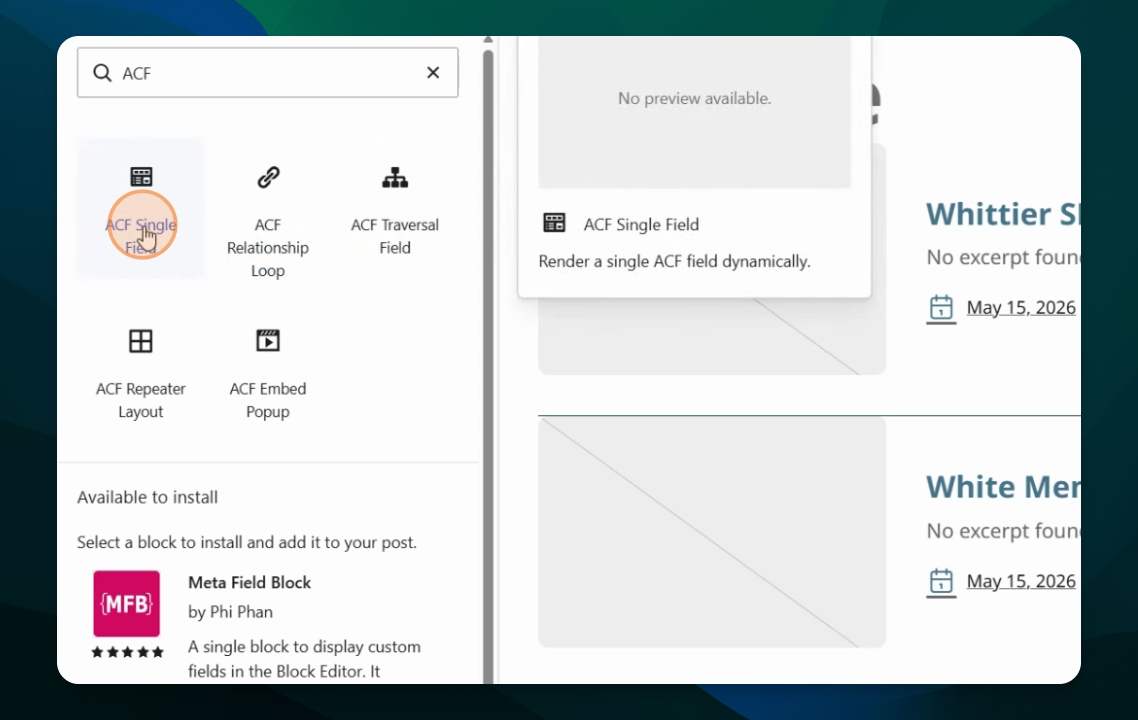
Task: Select the Whittier featured image placeholder
Action: (712, 335)
